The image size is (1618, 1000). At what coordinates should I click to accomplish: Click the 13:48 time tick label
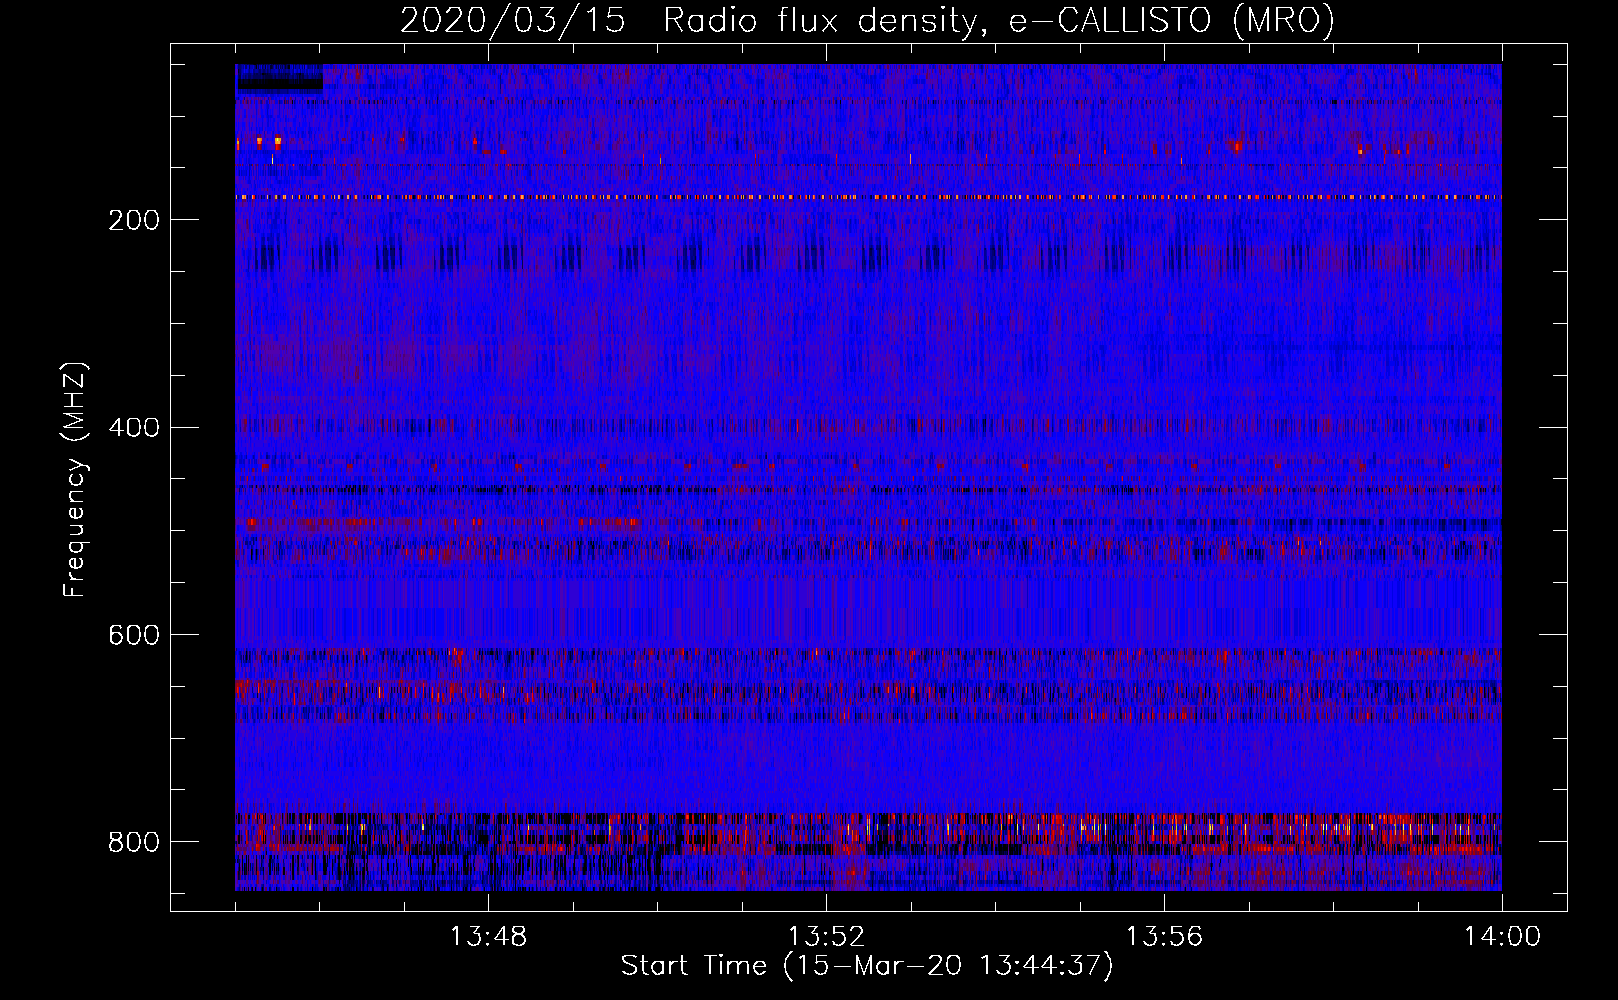[488, 937]
